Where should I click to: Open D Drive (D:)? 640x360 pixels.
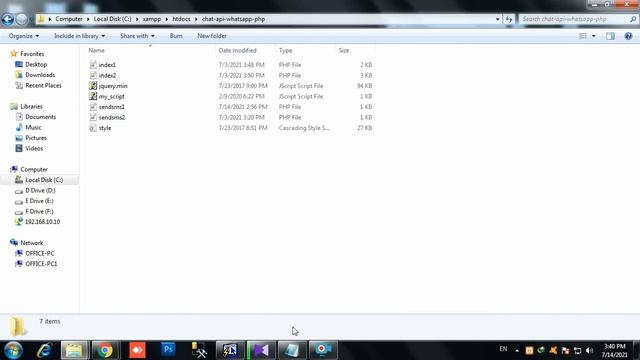[x=40, y=191]
